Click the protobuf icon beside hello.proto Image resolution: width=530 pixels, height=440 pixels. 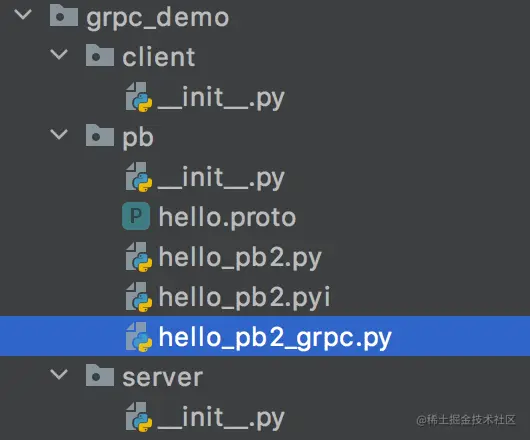[x=136, y=216]
